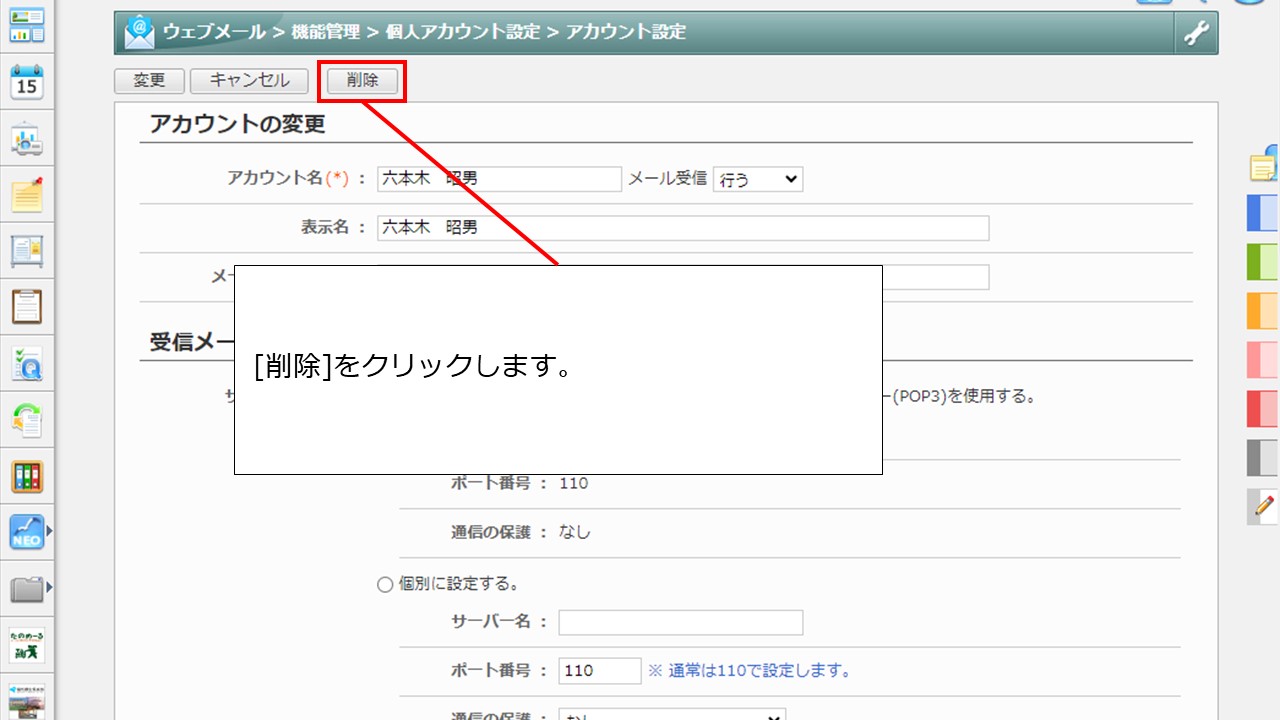
Task: Select the green color tab on right
Action: [1263, 261]
